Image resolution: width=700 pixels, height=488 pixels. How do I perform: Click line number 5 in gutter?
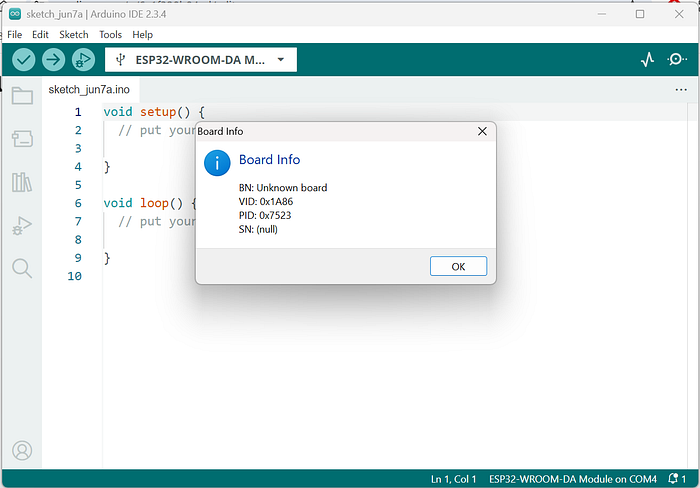(78, 184)
